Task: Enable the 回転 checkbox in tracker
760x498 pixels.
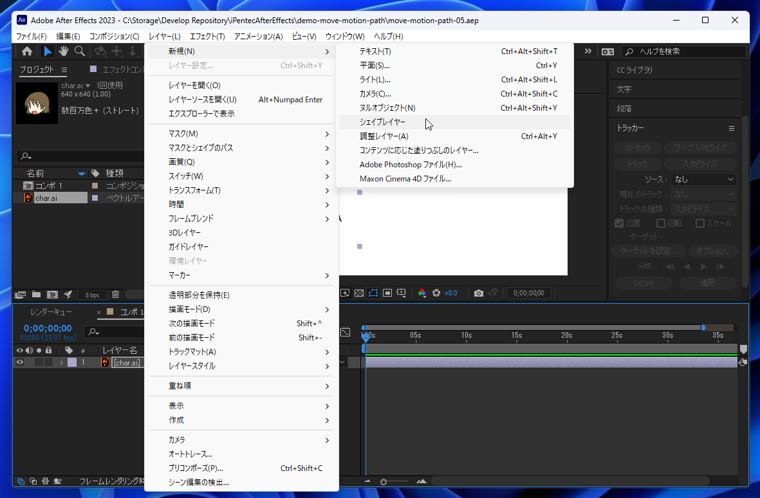Action: (x=660, y=224)
